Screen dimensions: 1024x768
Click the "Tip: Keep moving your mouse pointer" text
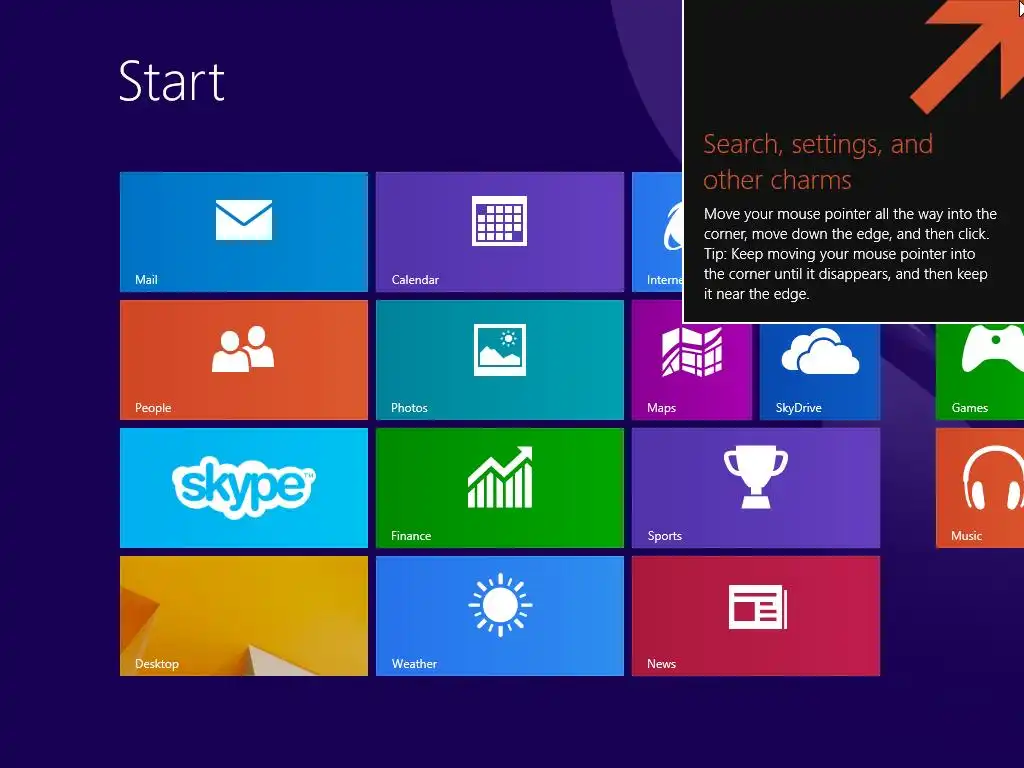(839, 254)
